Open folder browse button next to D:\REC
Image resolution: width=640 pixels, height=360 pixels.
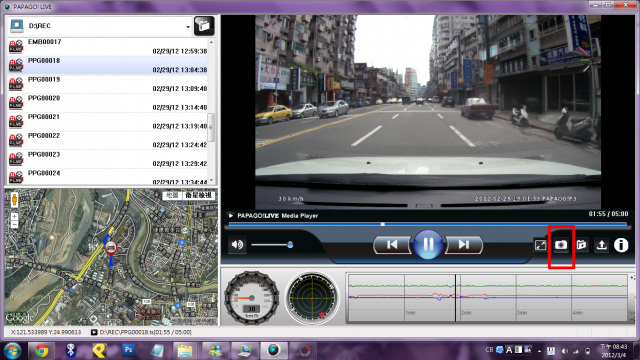[x=204, y=26]
